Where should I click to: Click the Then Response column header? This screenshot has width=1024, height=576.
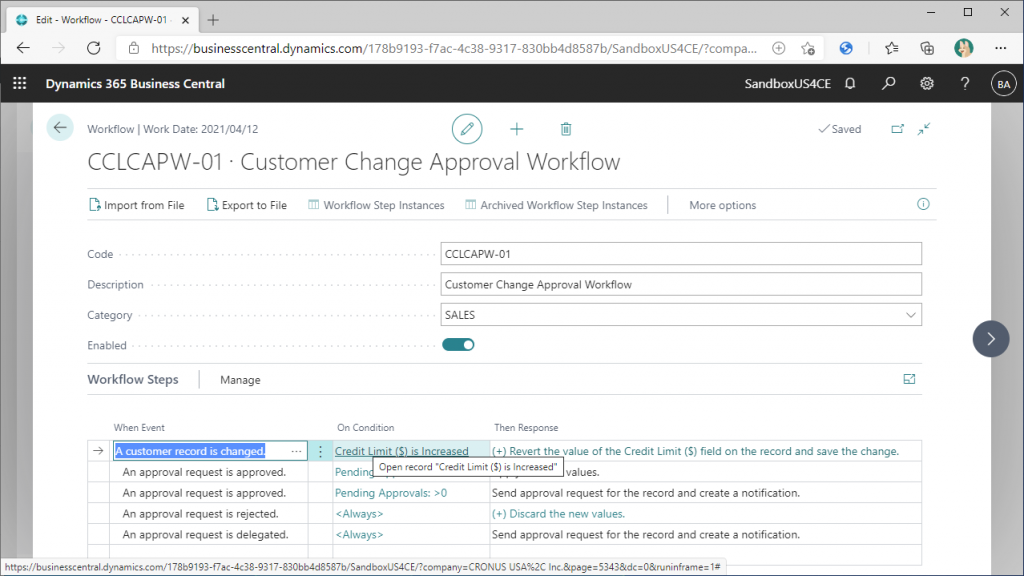[526, 428]
